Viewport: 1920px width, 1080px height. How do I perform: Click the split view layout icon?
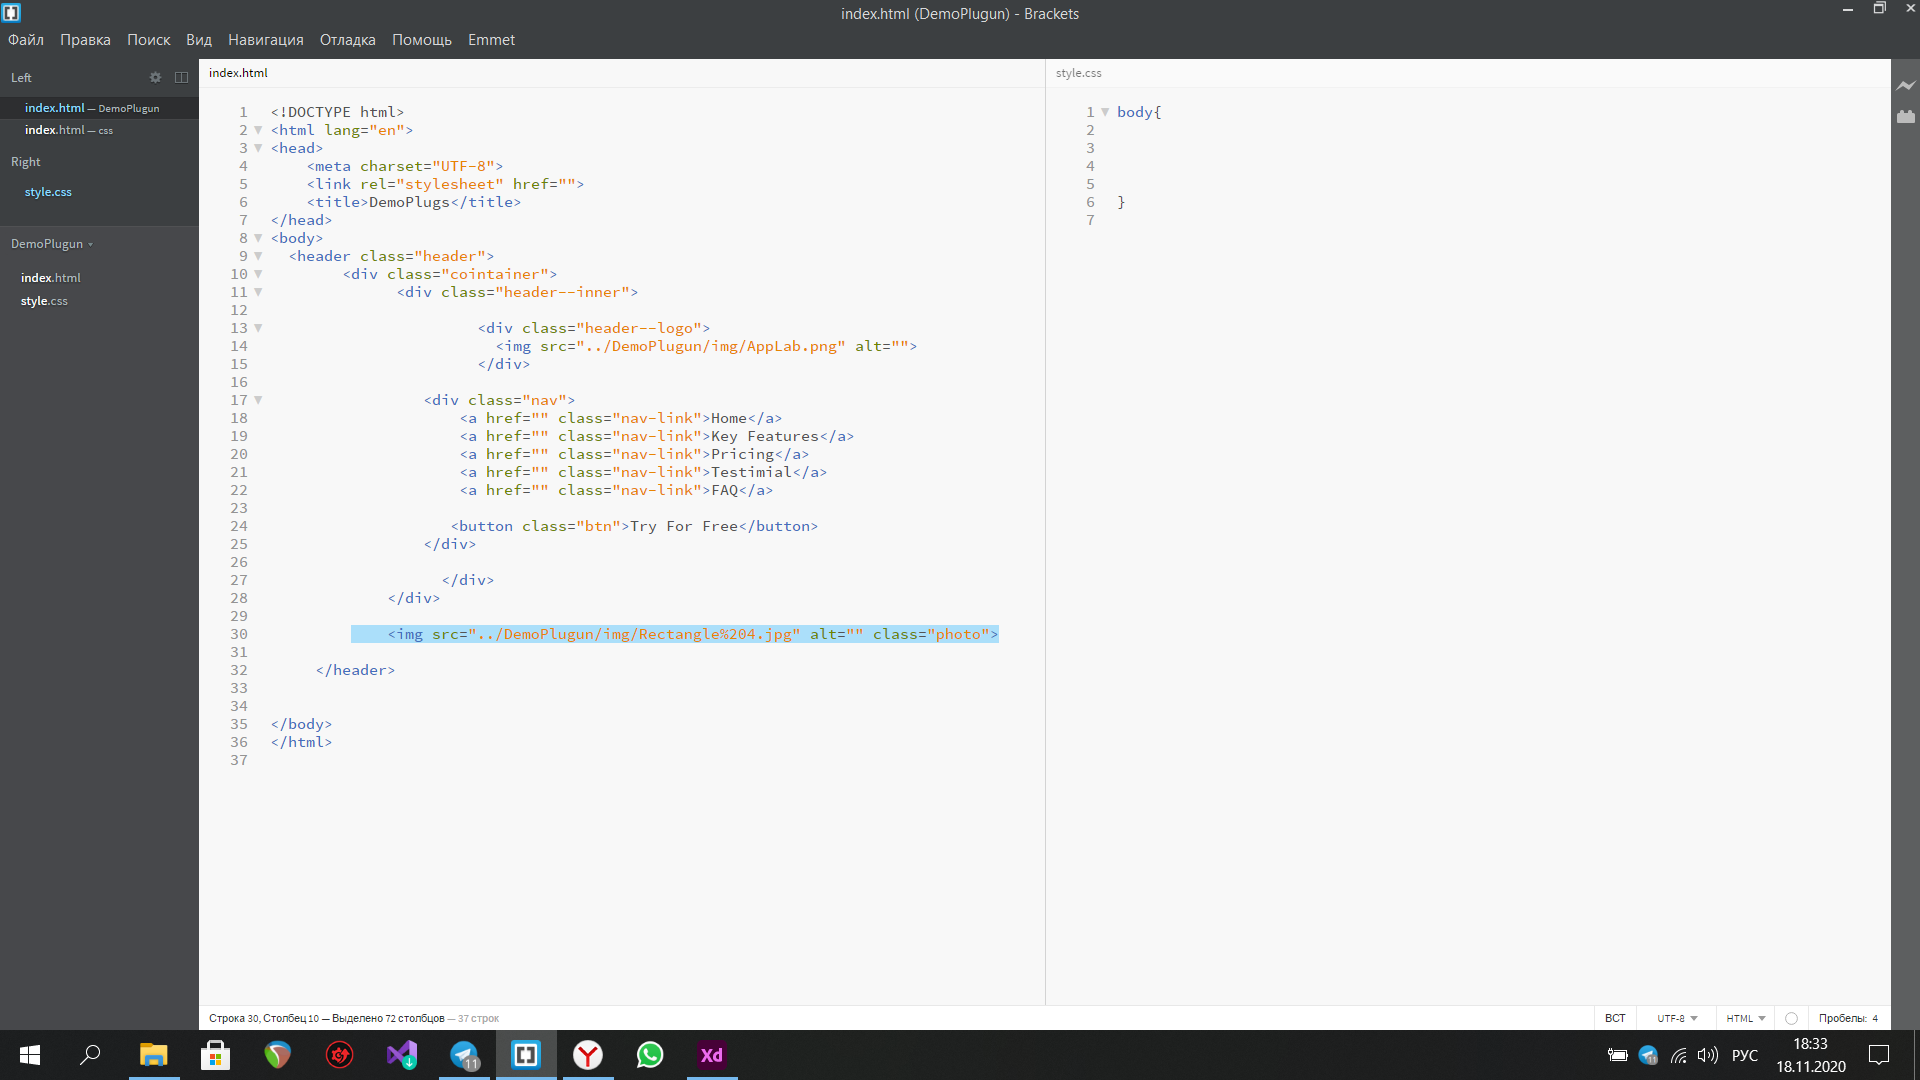click(x=181, y=77)
